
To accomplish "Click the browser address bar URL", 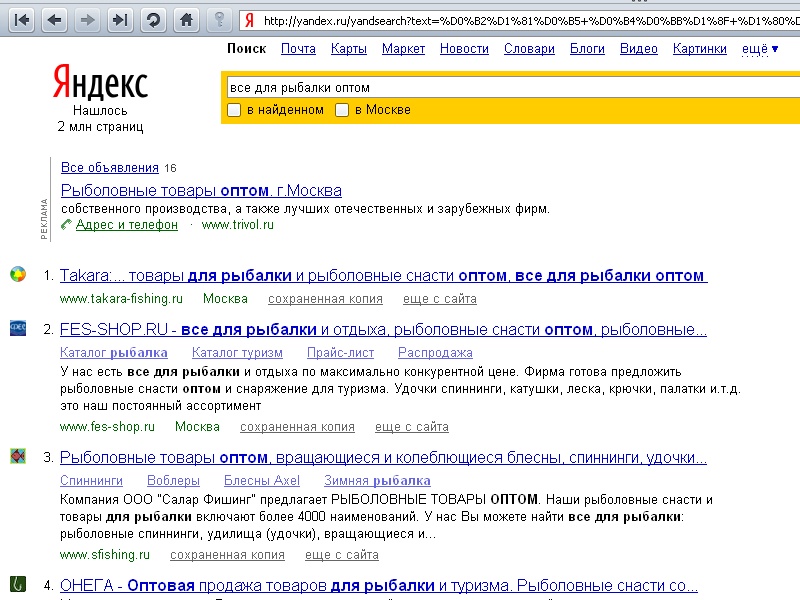I will [x=531, y=21].
